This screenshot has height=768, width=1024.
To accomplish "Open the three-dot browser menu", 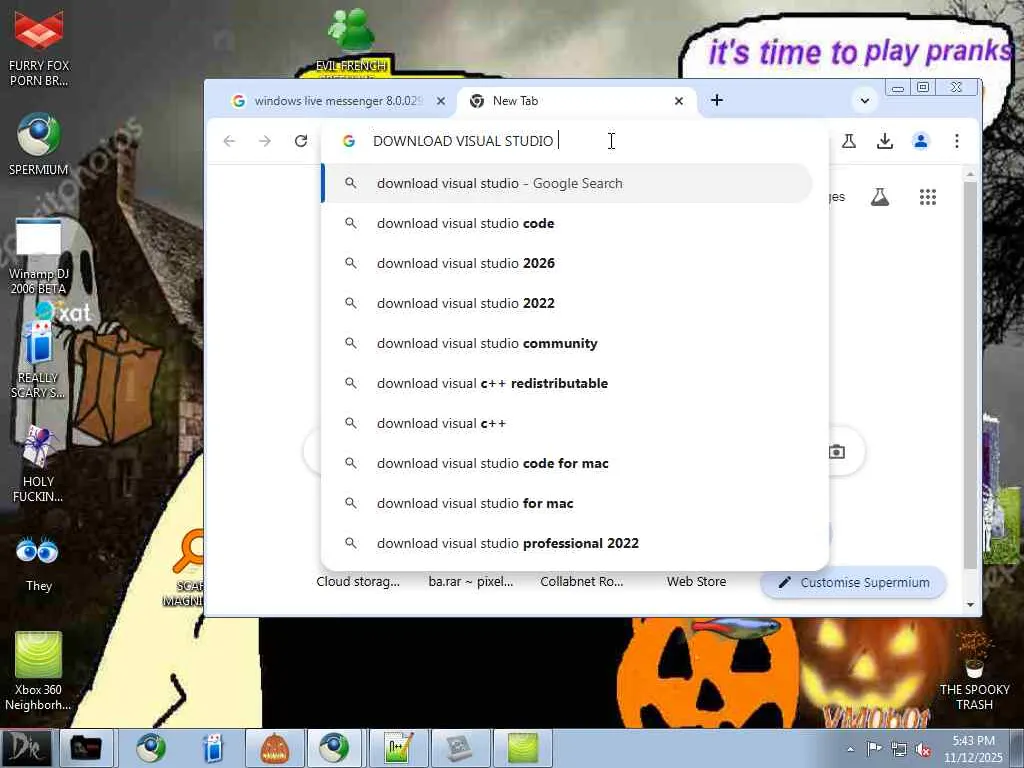I will (957, 141).
